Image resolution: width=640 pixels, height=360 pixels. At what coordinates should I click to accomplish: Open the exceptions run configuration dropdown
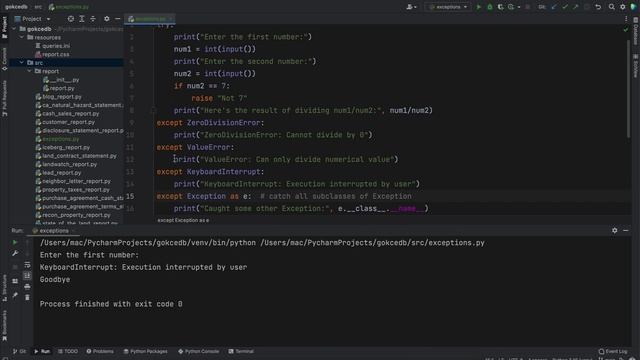[x=448, y=7]
